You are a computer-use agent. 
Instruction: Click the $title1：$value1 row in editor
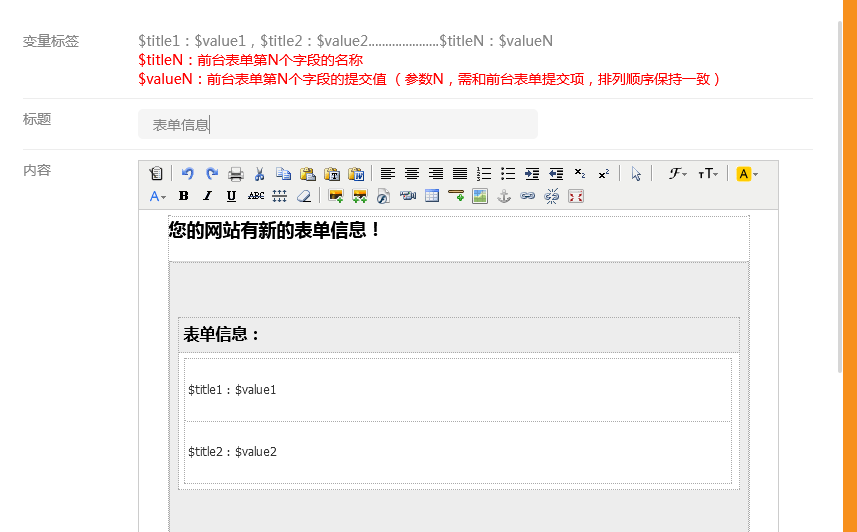(x=457, y=390)
